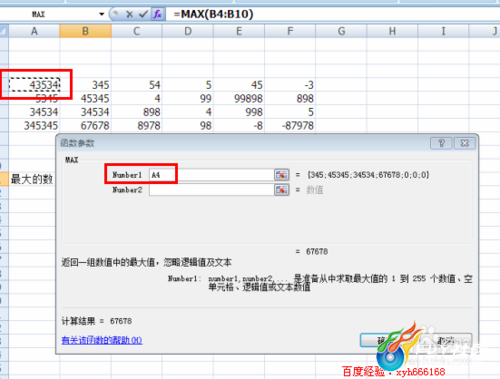The image size is (500, 379).
Task: Expand the Name Box dropdown arrow
Action: point(102,14)
